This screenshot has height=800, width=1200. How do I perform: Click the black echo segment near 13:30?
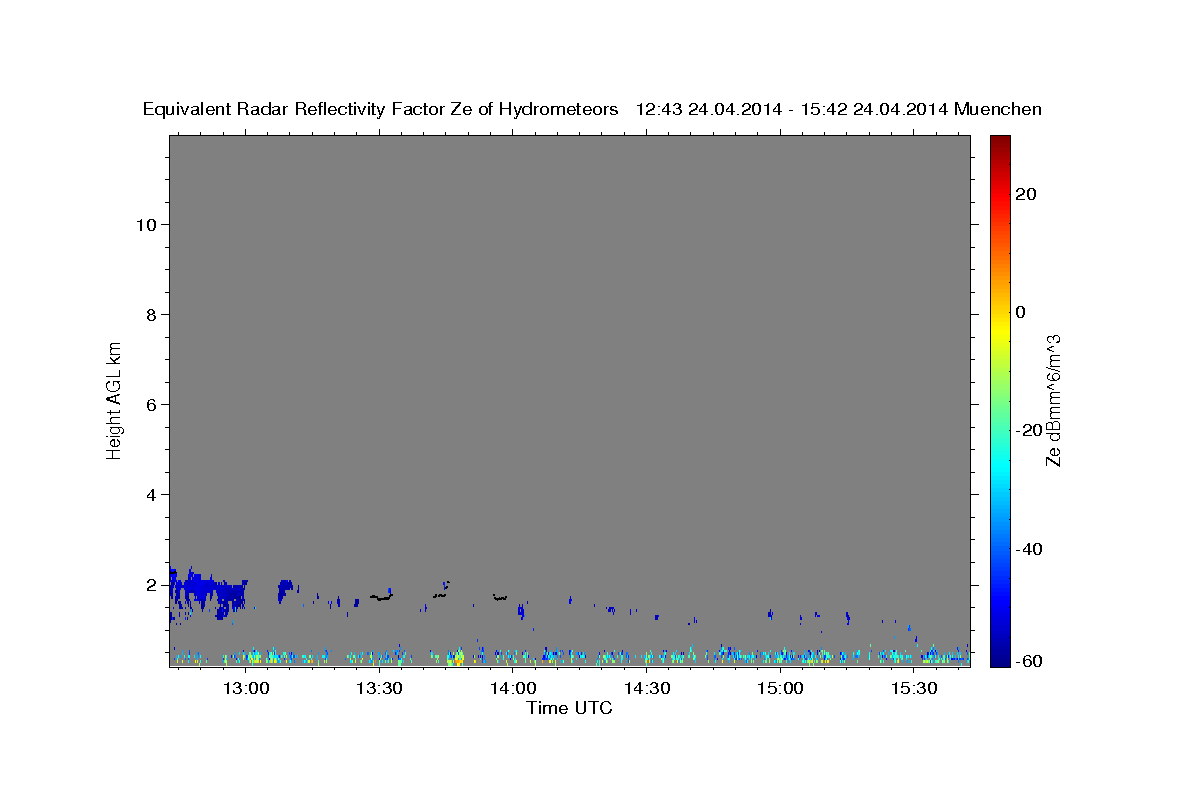tap(381, 597)
